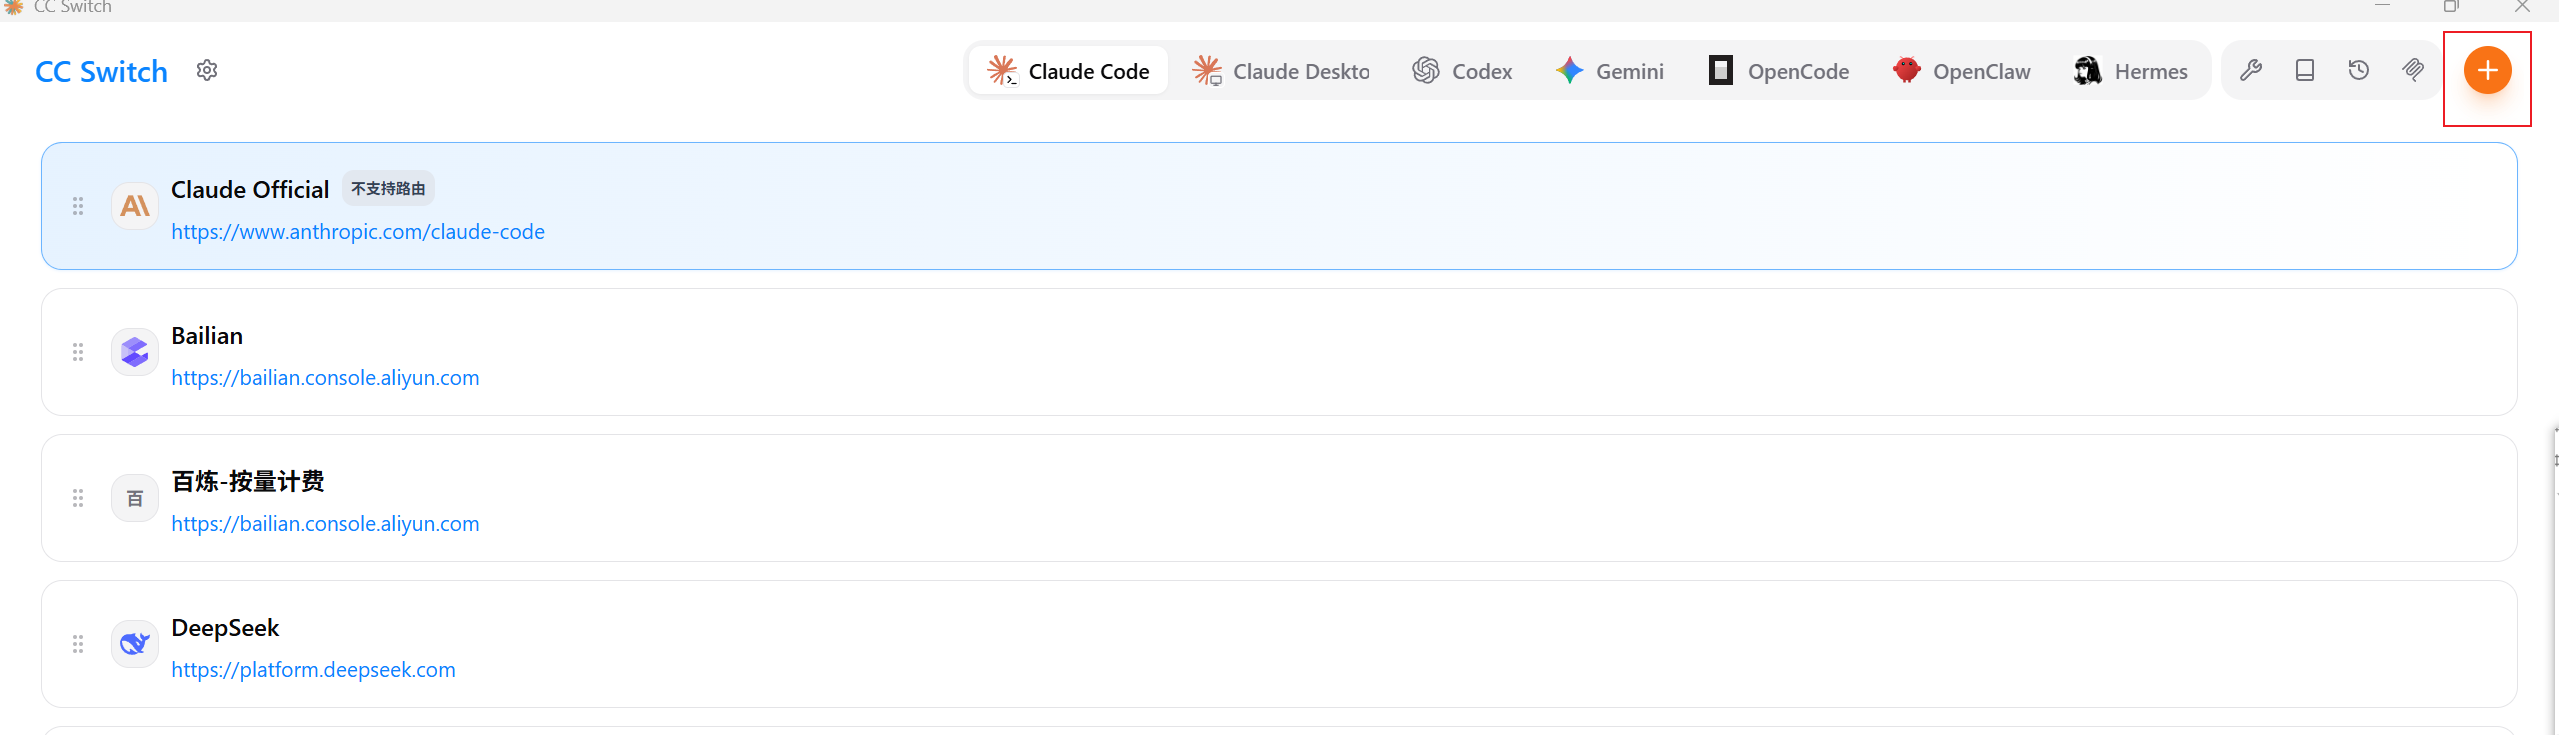Select the 百炼-按量计费 provider name

248,482
